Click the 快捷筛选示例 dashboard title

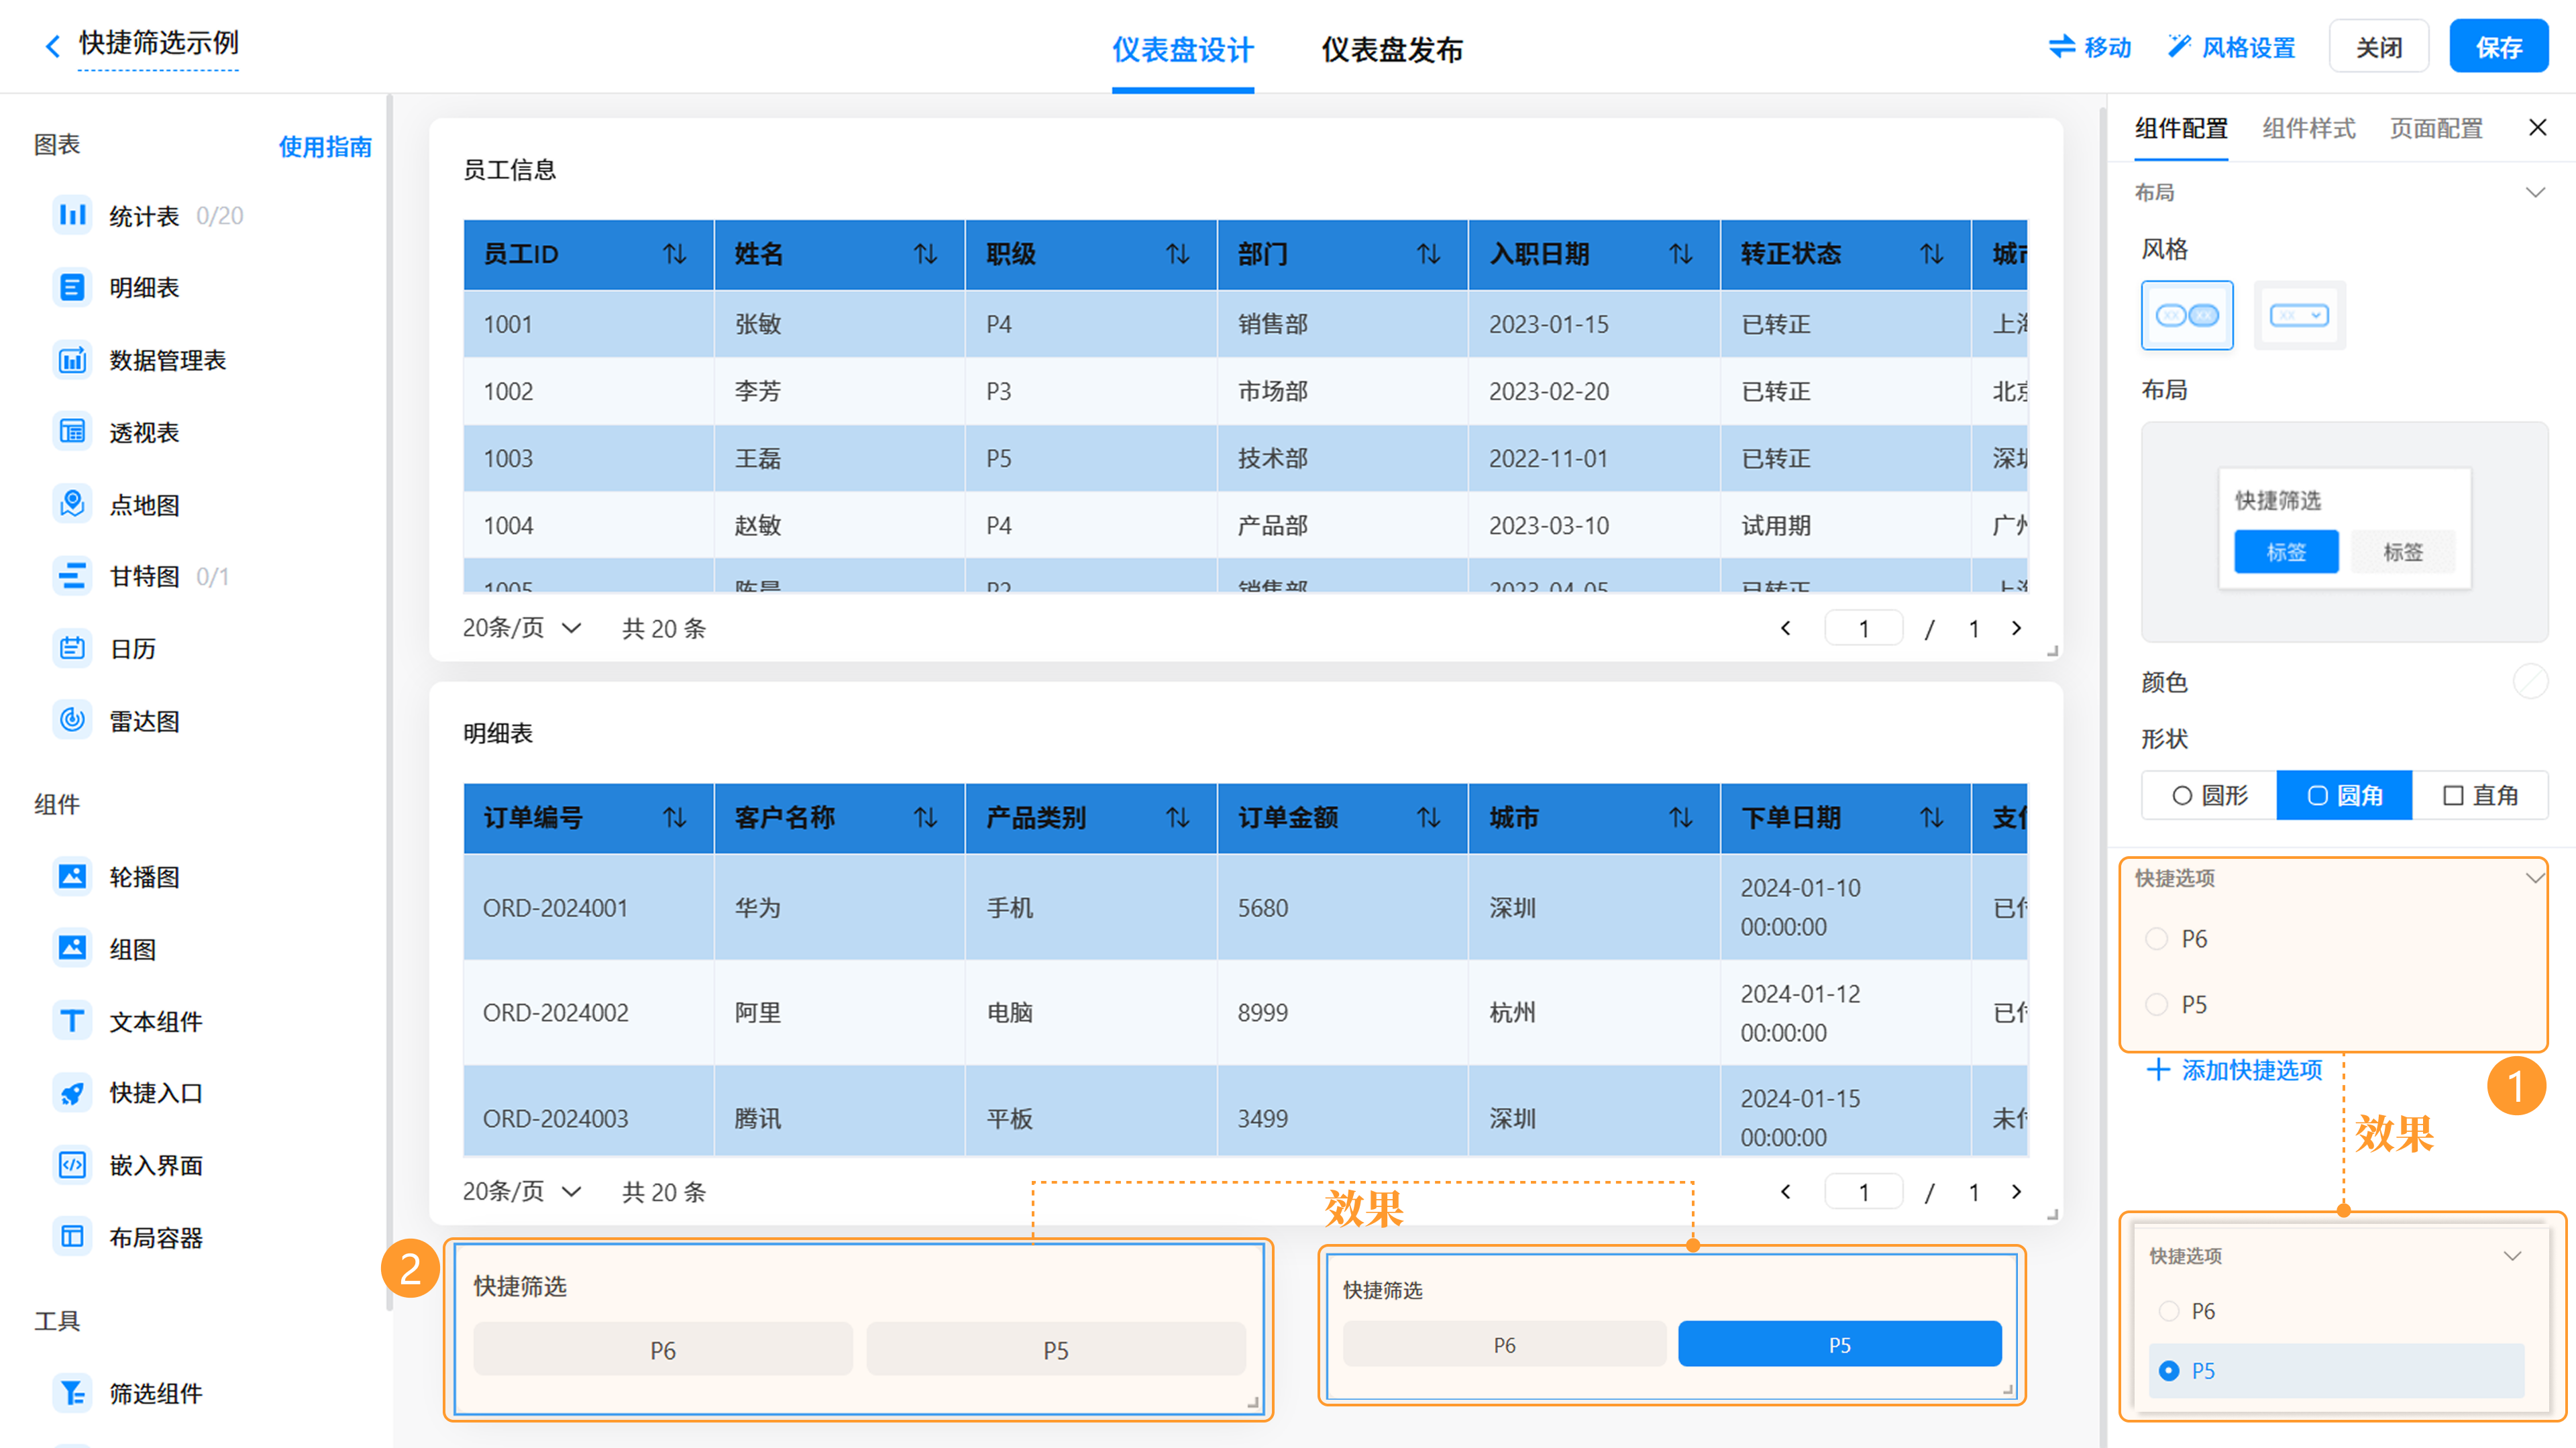[158, 43]
